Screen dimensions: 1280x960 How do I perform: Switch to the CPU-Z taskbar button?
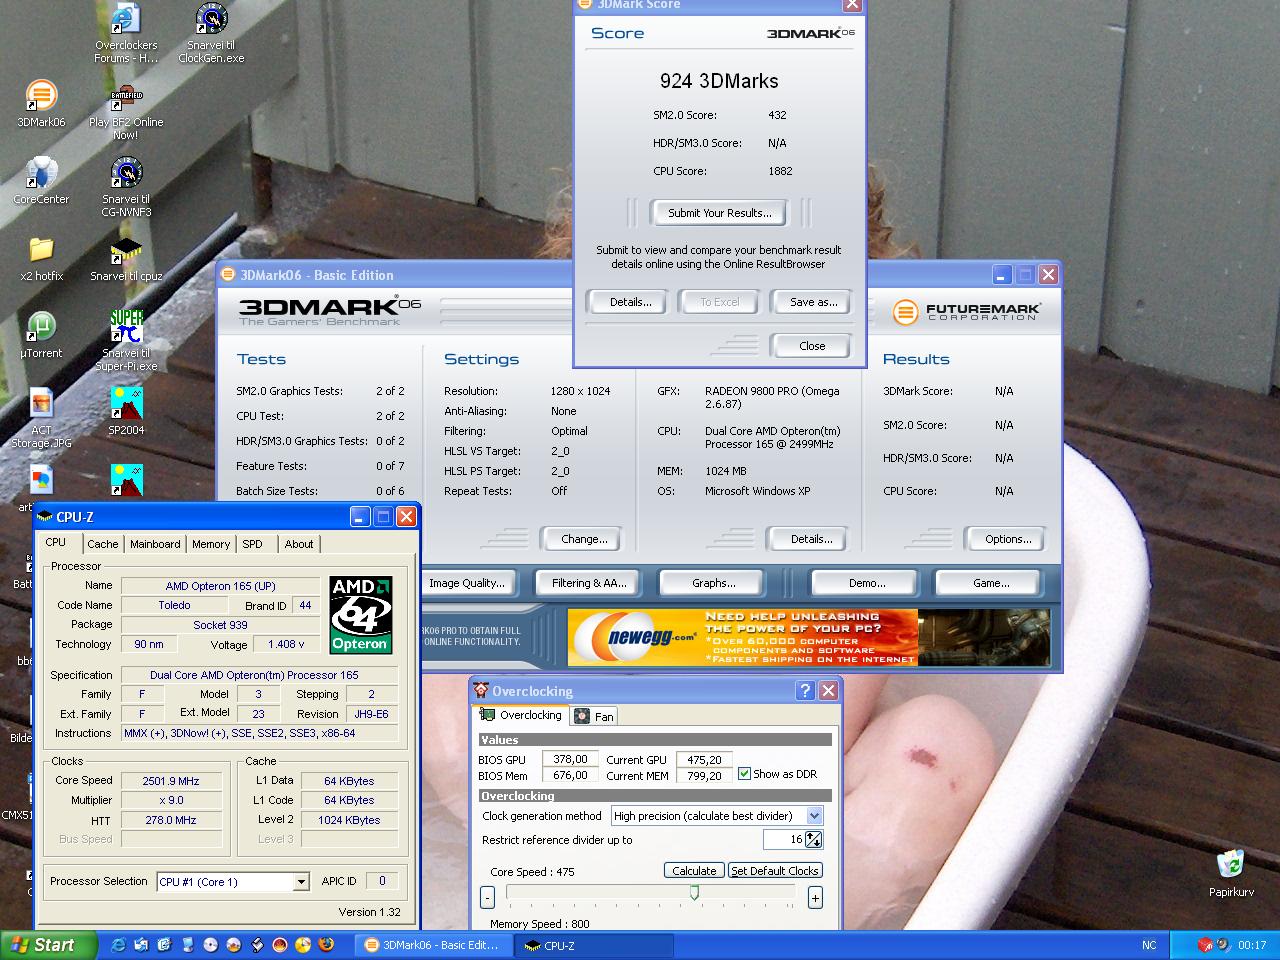tap(594, 945)
